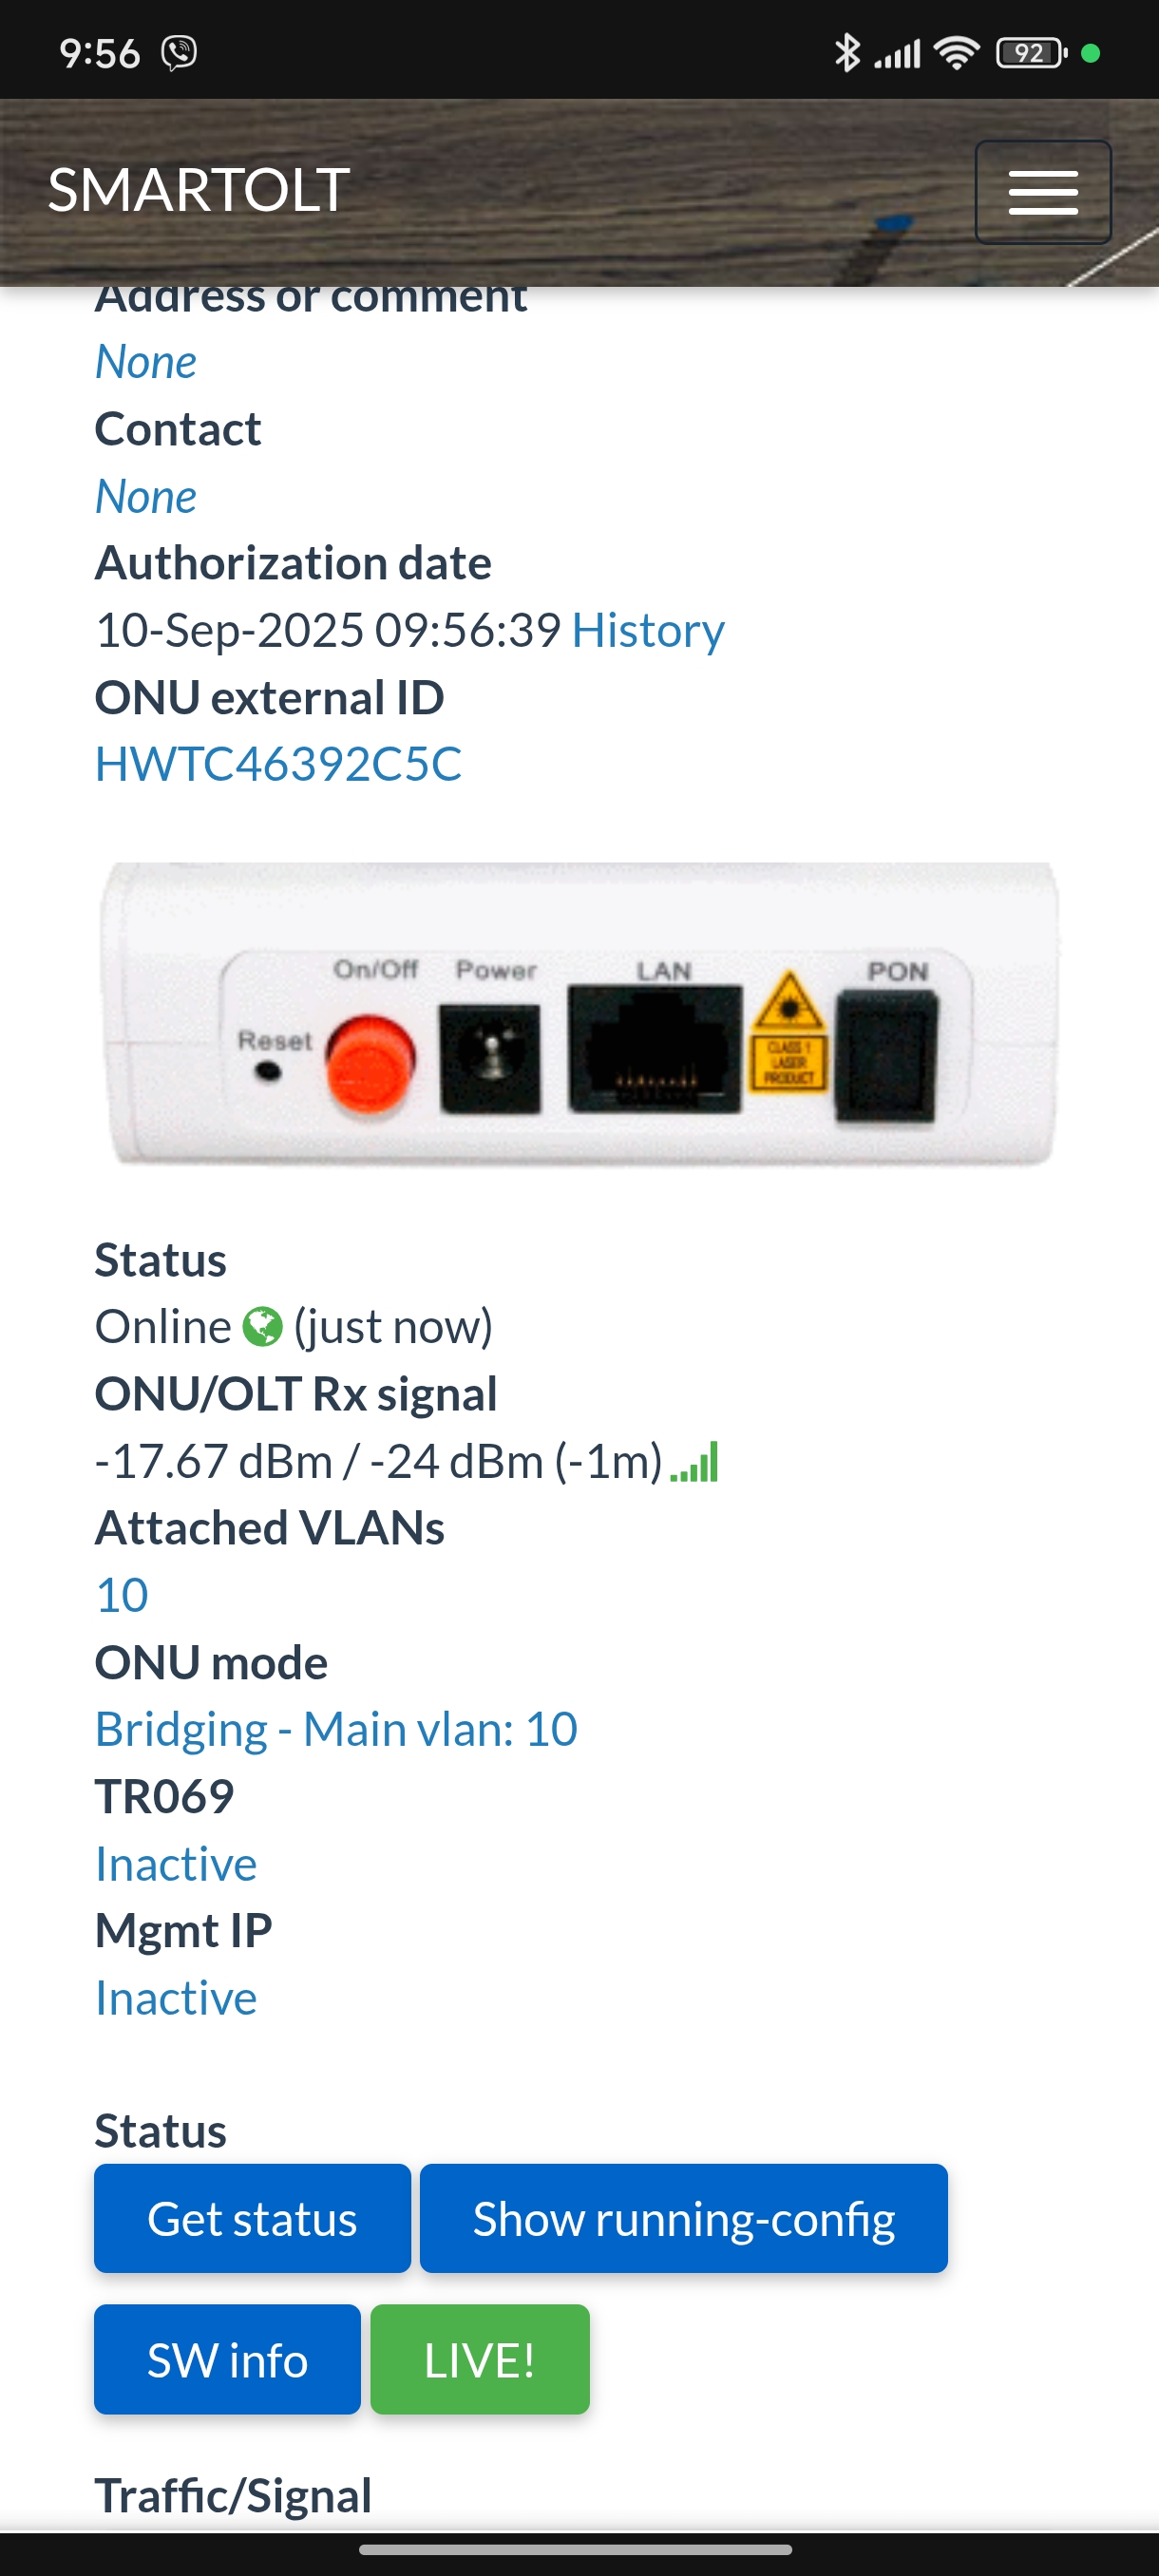Tap the cellular signal icon
1159x2576 pixels.
(897, 53)
